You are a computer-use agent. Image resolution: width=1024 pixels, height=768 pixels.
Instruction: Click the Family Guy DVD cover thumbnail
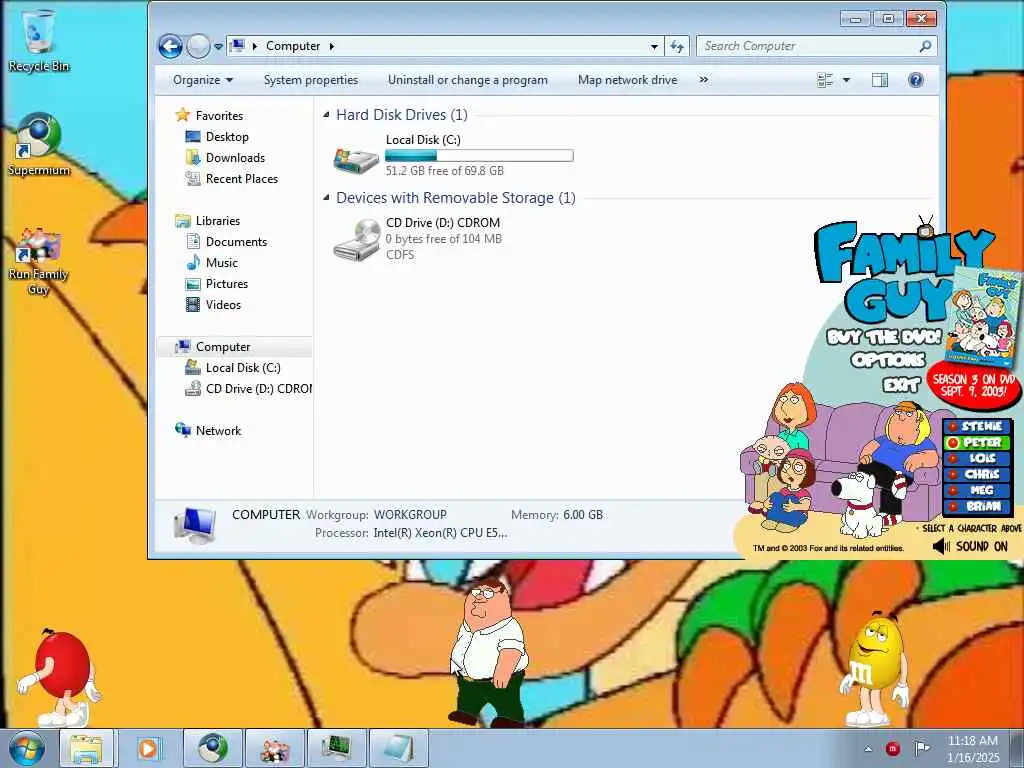(x=982, y=317)
